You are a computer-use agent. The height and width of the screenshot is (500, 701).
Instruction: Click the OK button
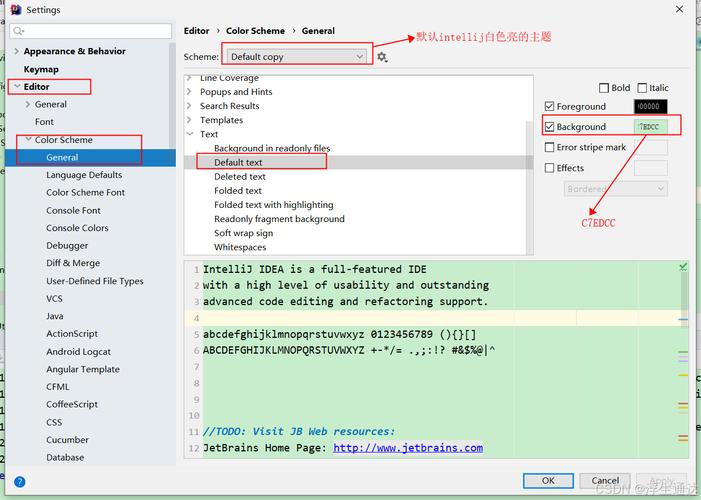tap(548, 481)
